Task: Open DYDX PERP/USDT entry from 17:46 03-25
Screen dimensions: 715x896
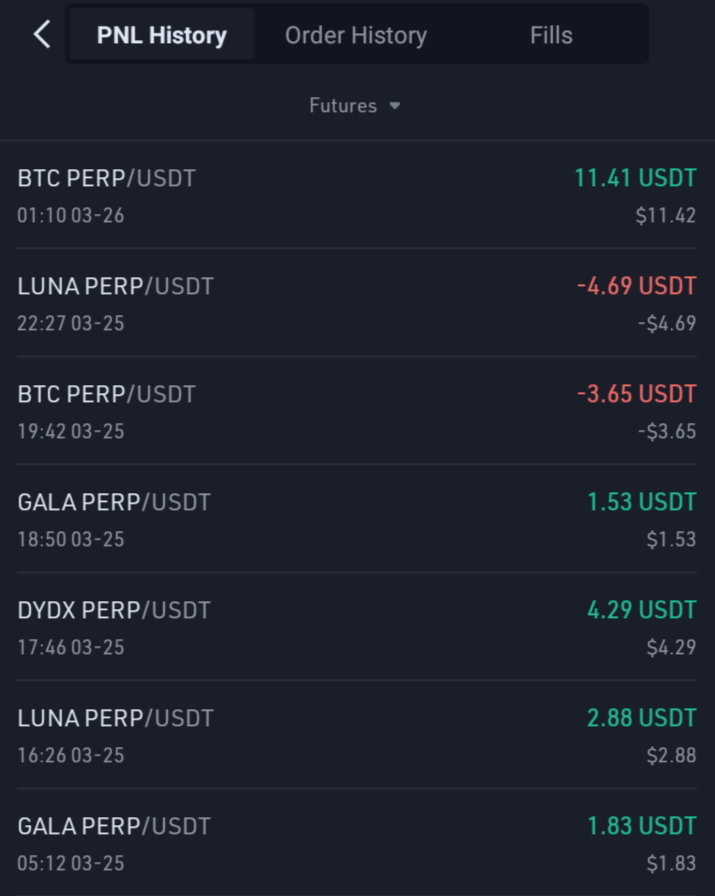Action: pos(357,627)
